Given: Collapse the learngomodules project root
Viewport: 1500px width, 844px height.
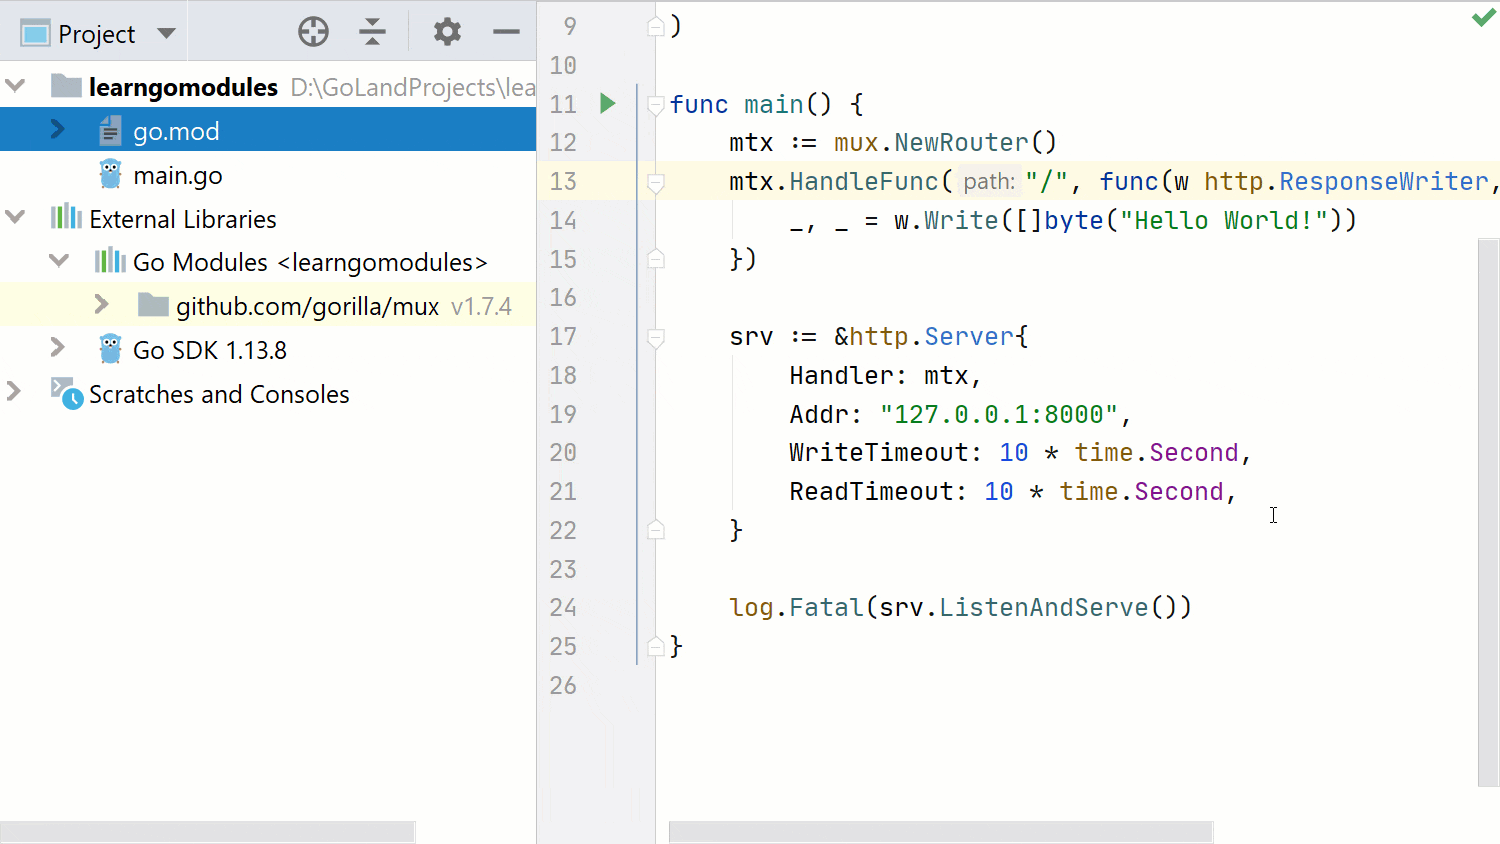Looking at the screenshot, I should tap(15, 86).
